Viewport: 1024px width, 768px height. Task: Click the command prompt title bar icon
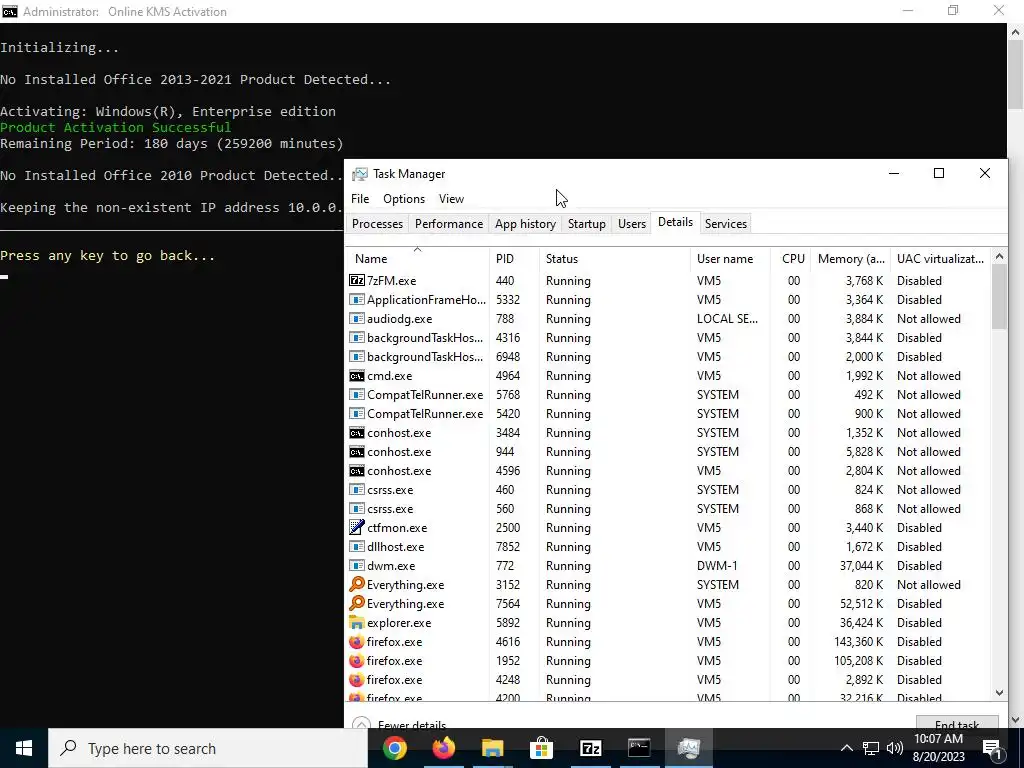(9, 11)
